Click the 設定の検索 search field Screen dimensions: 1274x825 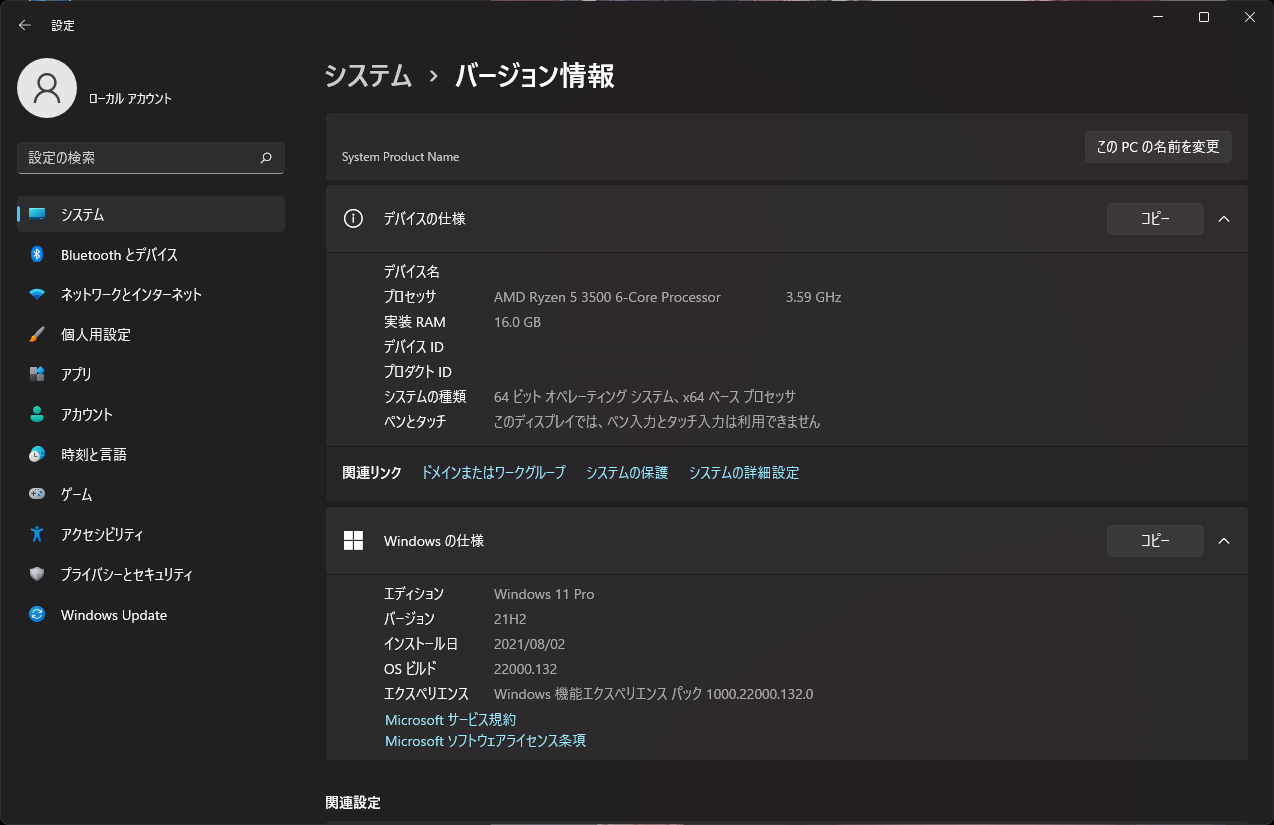(151, 158)
